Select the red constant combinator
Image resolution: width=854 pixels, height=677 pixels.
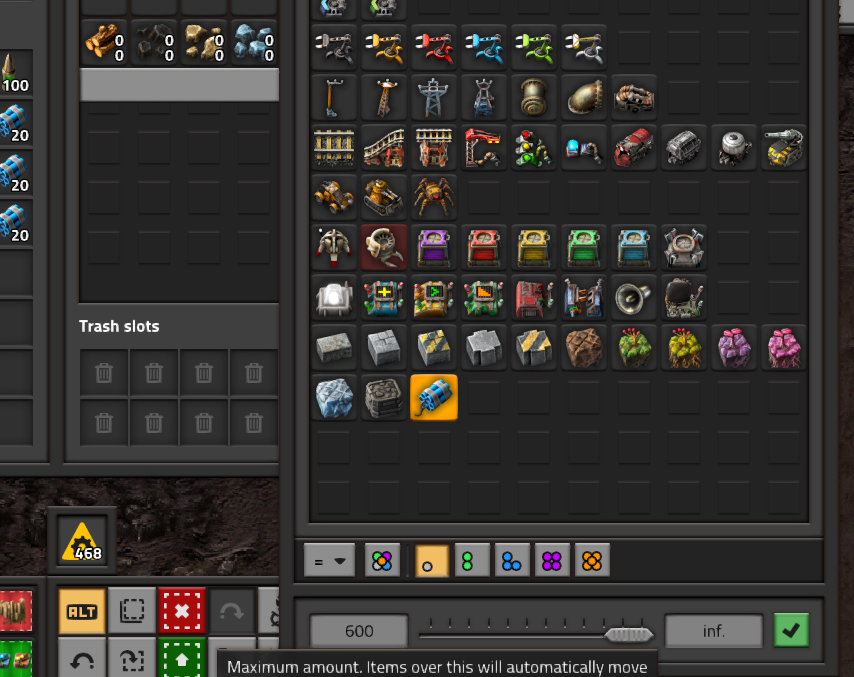coord(534,297)
